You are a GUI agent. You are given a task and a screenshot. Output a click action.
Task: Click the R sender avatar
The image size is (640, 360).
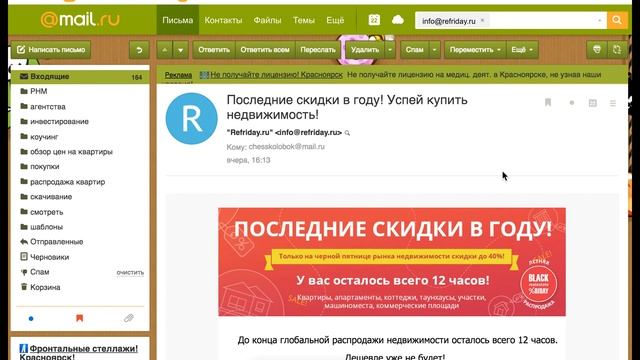tap(191, 118)
